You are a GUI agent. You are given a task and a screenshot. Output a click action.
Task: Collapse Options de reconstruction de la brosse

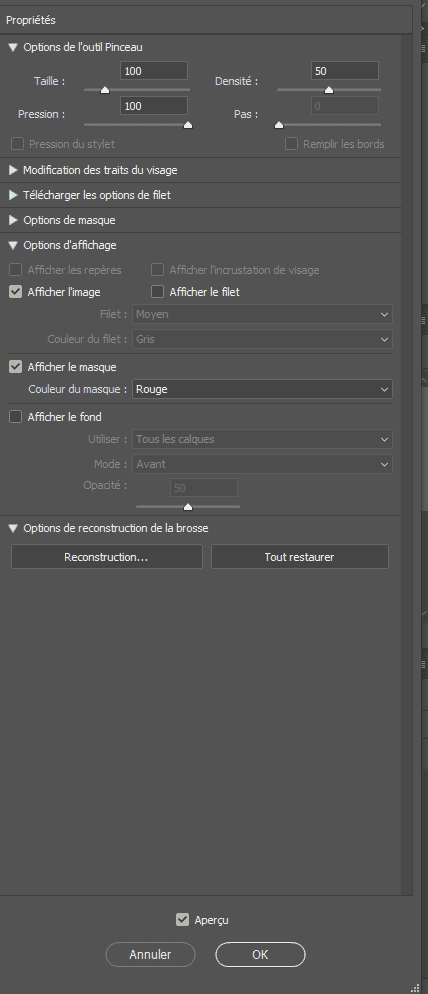coord(13,528)
